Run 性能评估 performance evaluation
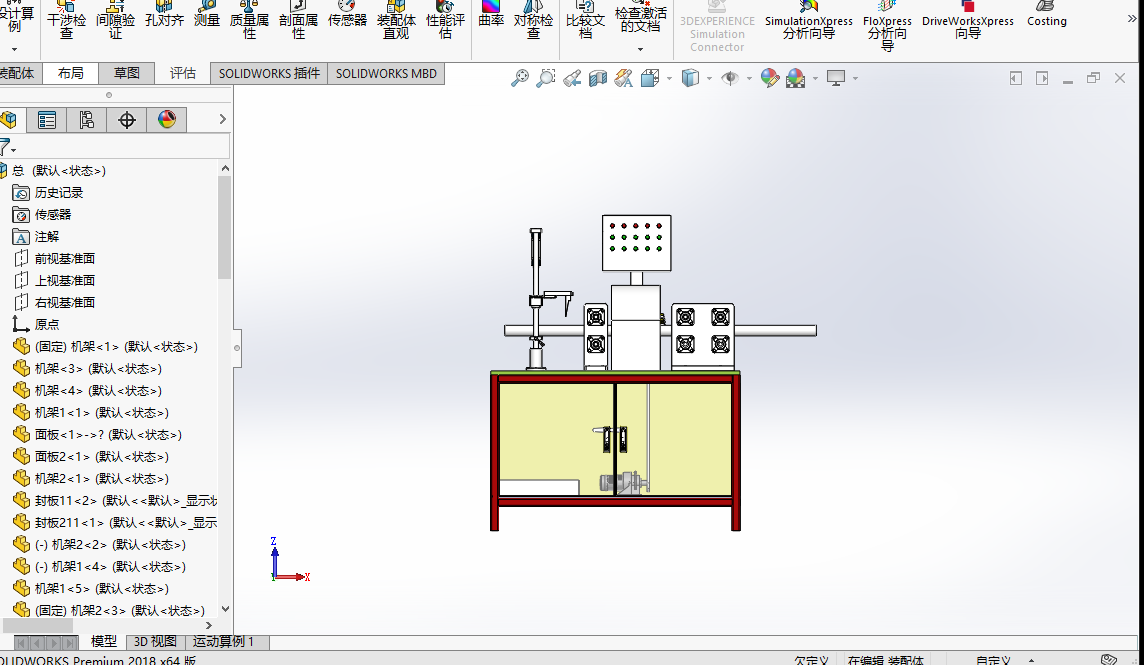 click(445, 19)
